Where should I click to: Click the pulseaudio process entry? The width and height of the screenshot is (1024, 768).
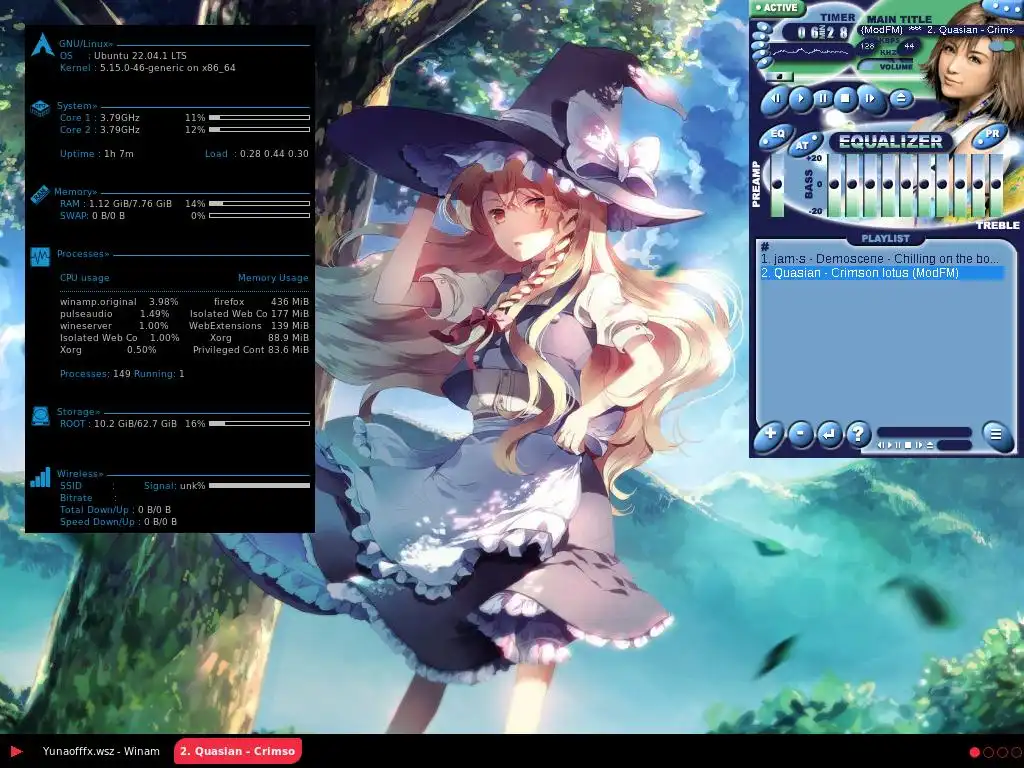(115, 314)
